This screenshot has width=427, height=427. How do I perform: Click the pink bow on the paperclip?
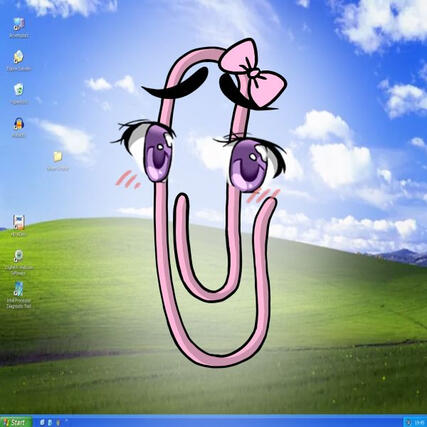pyautogui.click(x=253, y=73)
